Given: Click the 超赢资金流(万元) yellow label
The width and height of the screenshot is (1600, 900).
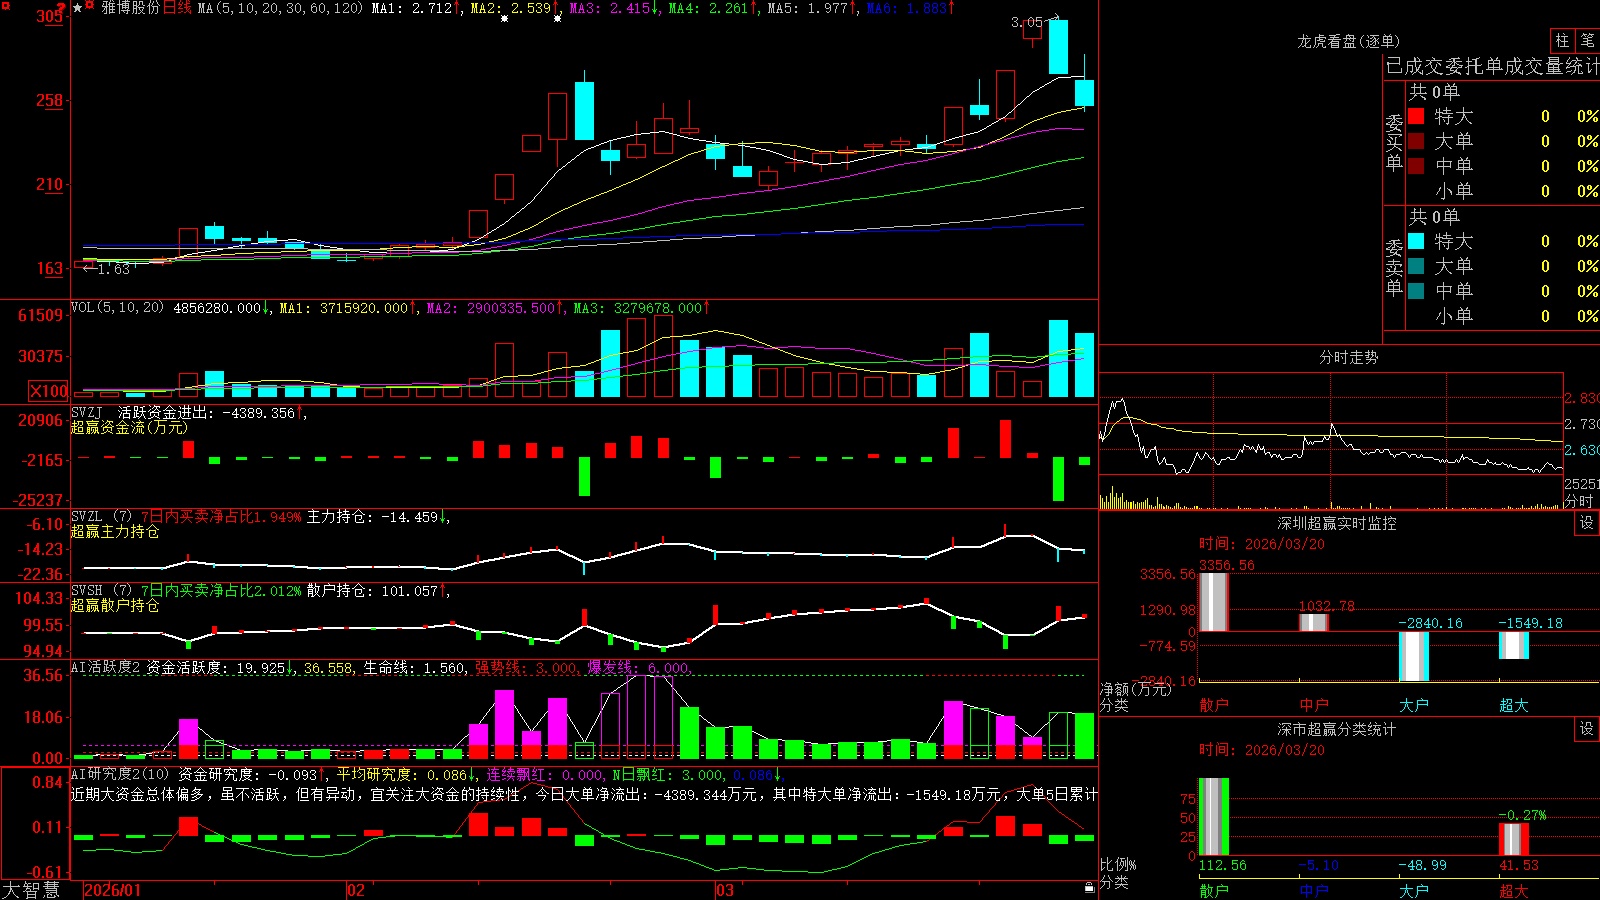Looking at the screenshot, I should click(129, 427).
